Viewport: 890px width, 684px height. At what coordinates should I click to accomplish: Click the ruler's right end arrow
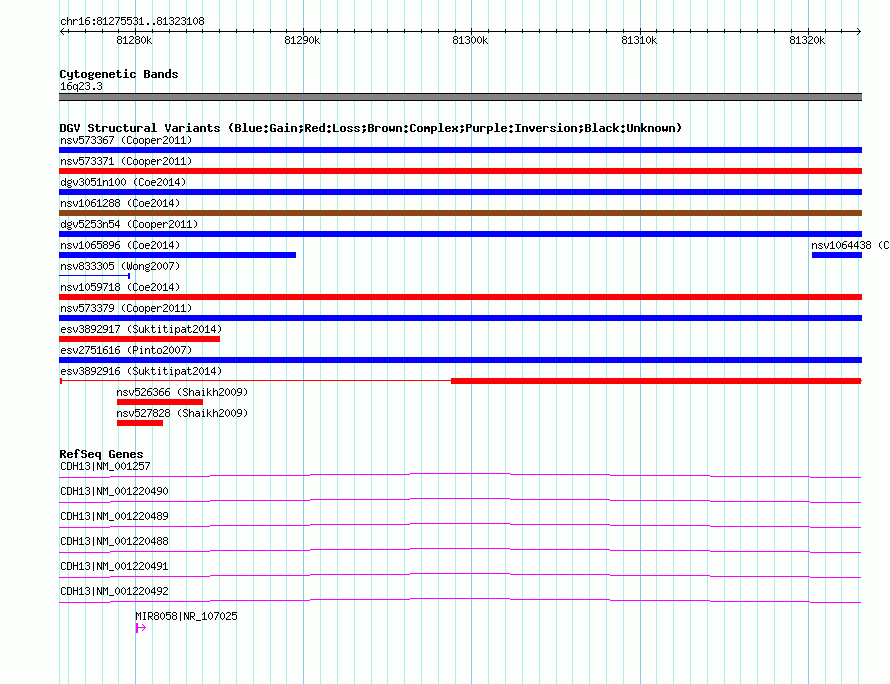tap(859, 31)
